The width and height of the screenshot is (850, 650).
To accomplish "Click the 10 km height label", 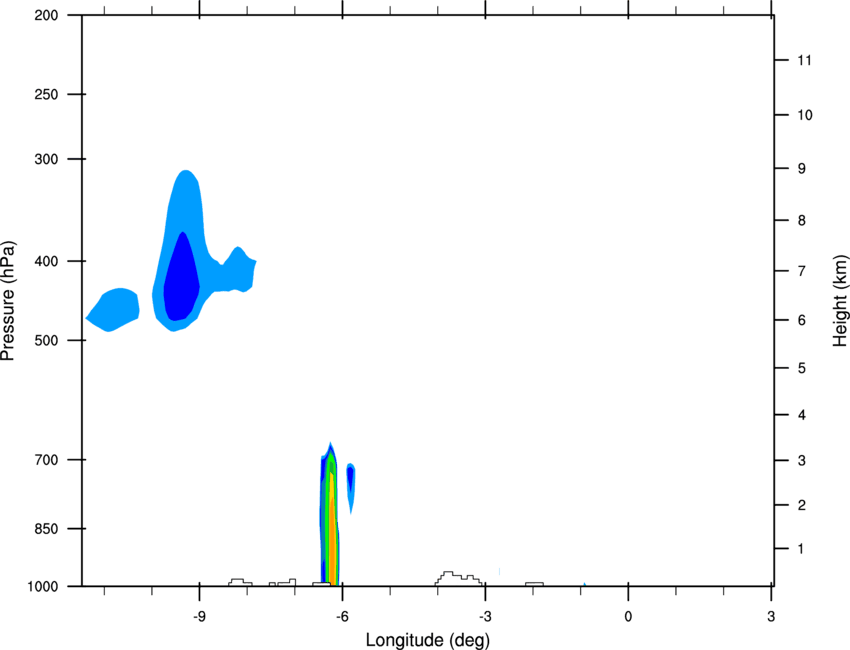I will tap(805, 115).
